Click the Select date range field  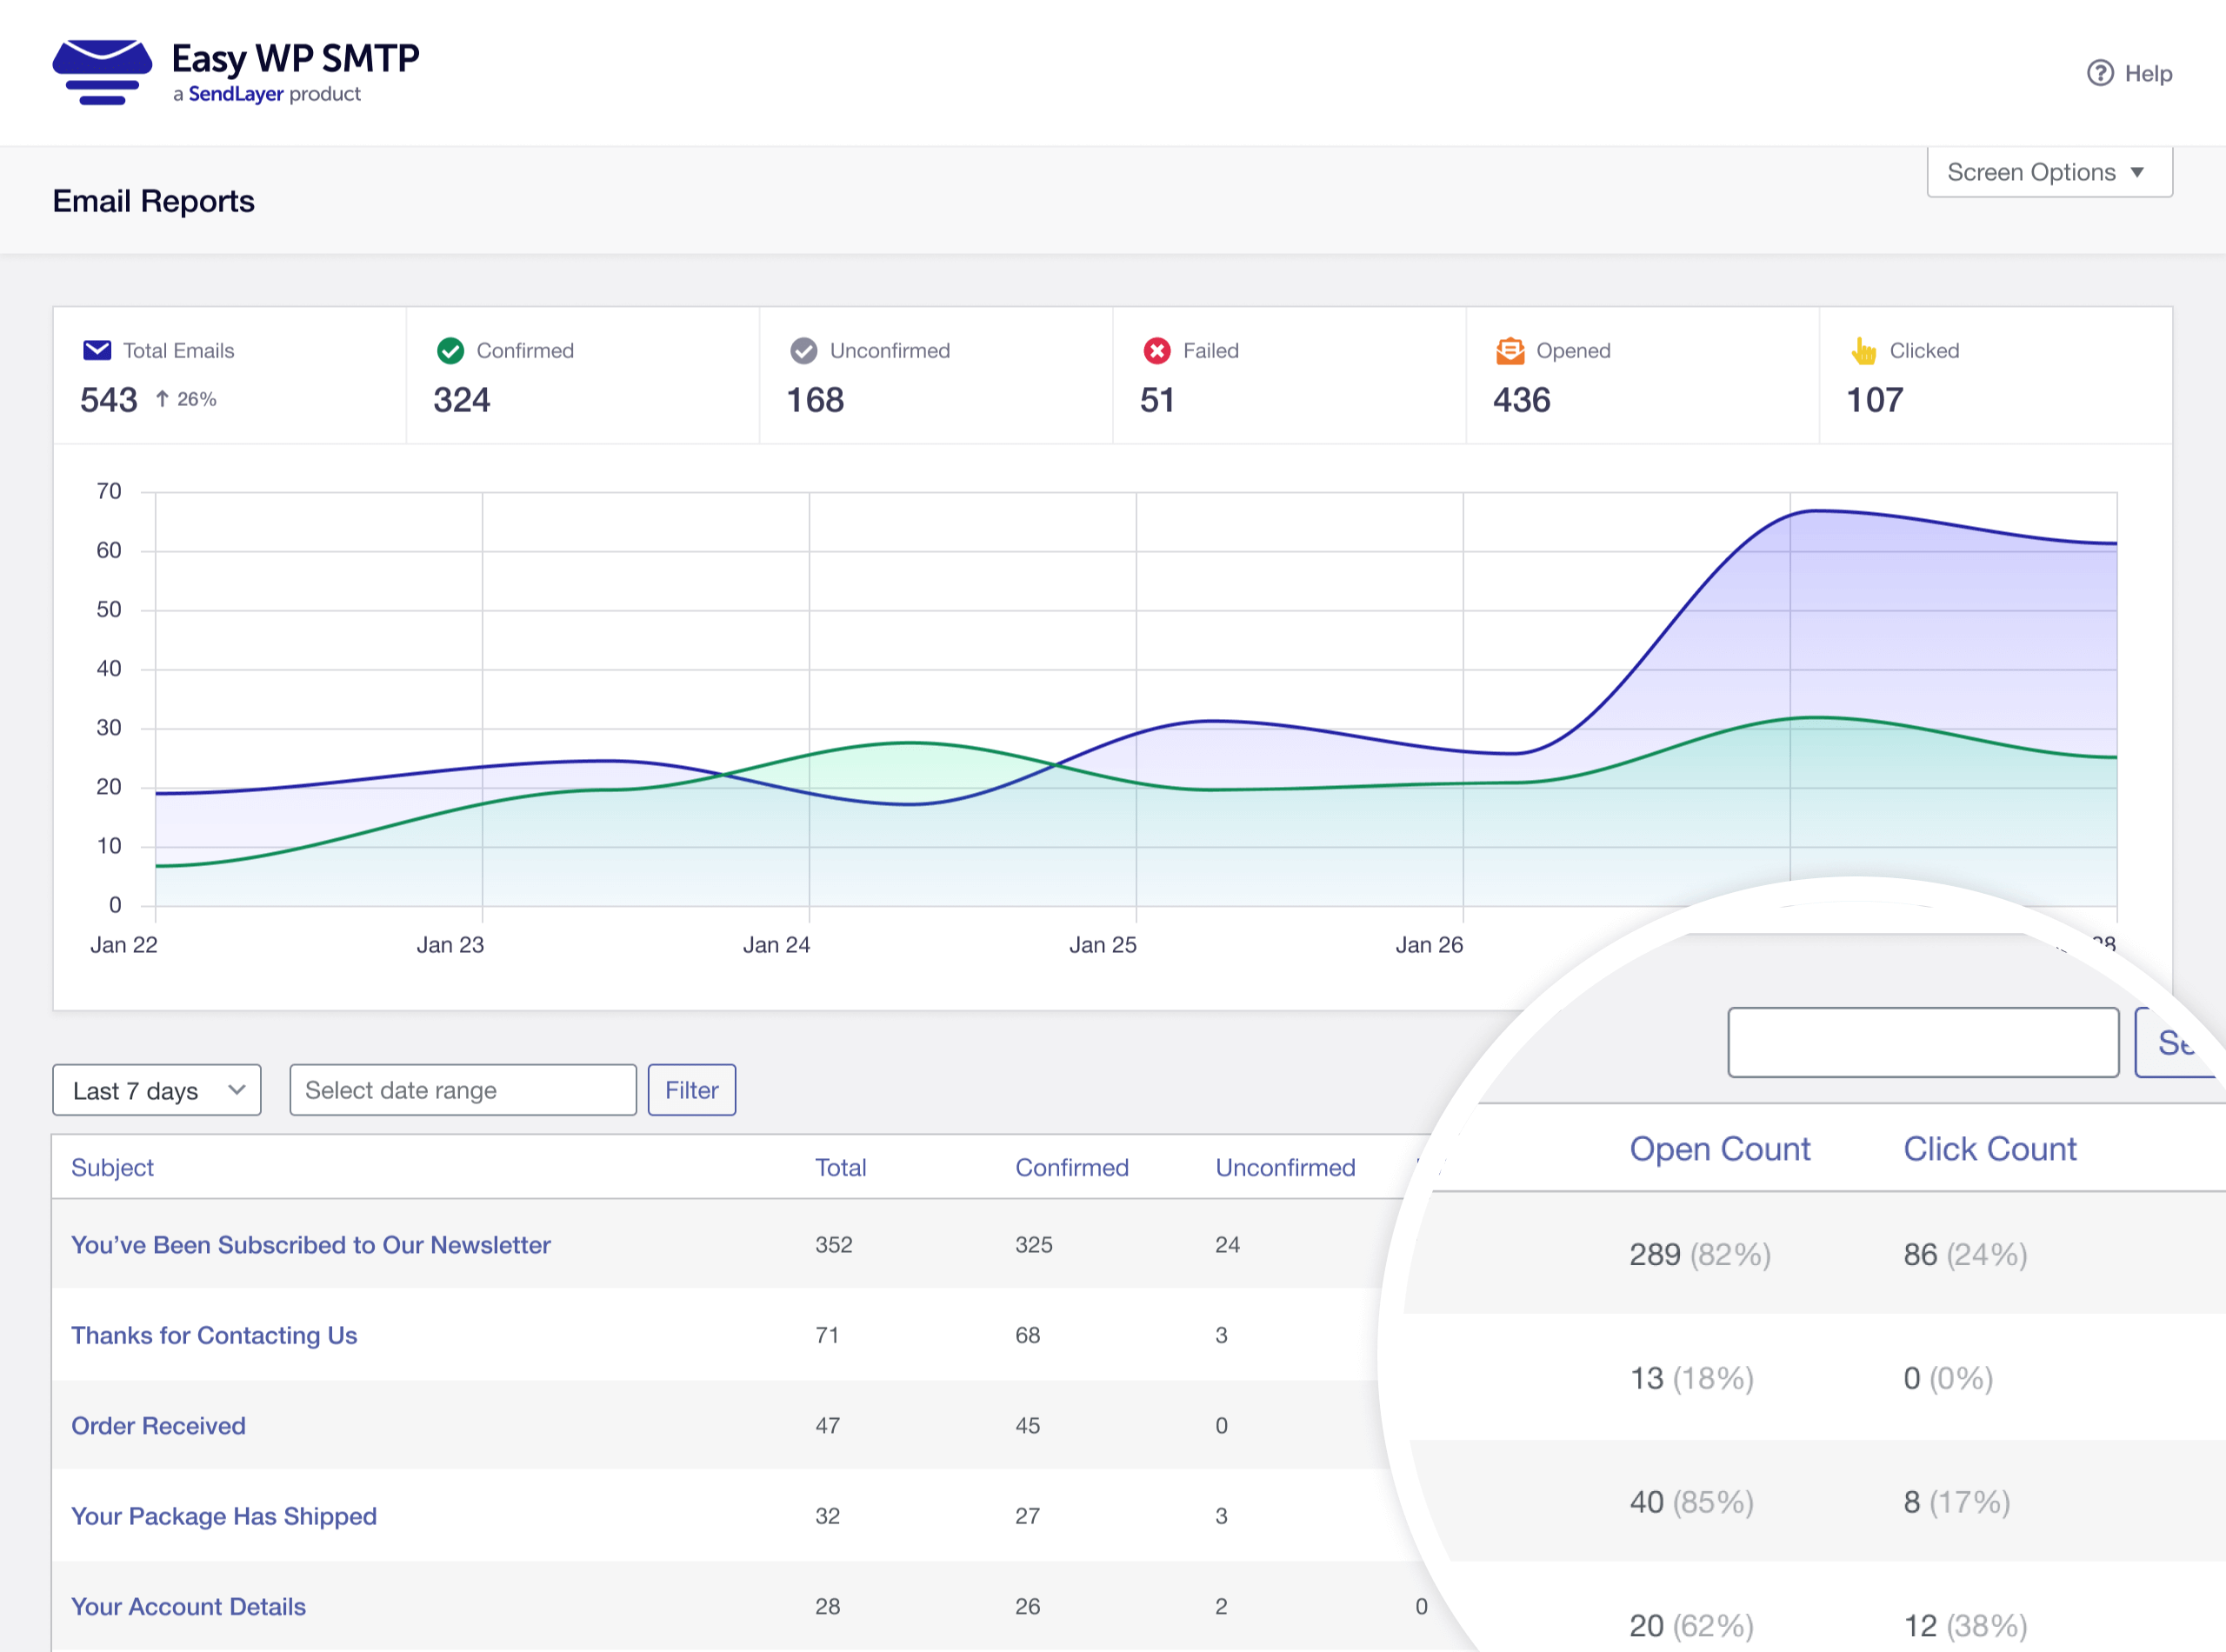(x=463, y=1090)
